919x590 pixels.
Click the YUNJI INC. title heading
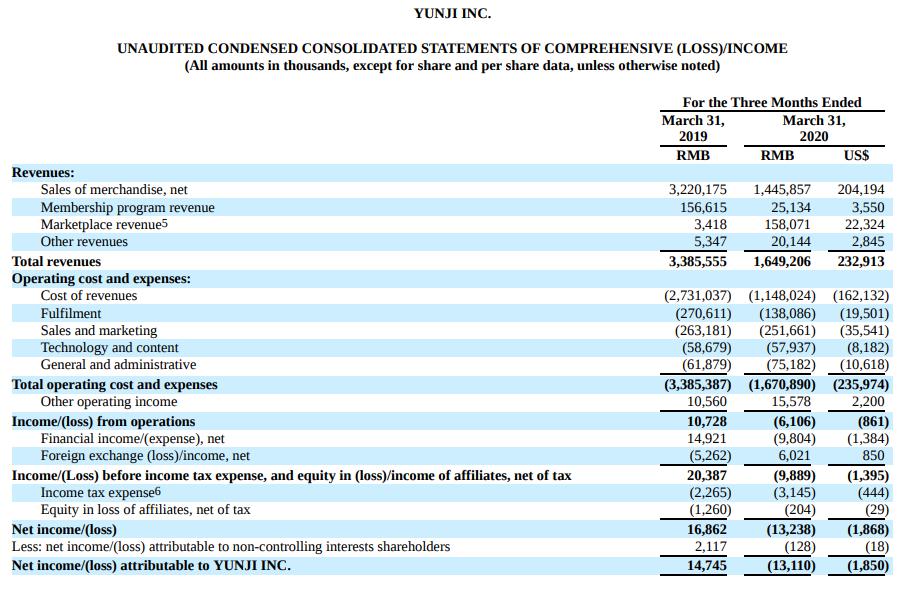coord(452,13)
